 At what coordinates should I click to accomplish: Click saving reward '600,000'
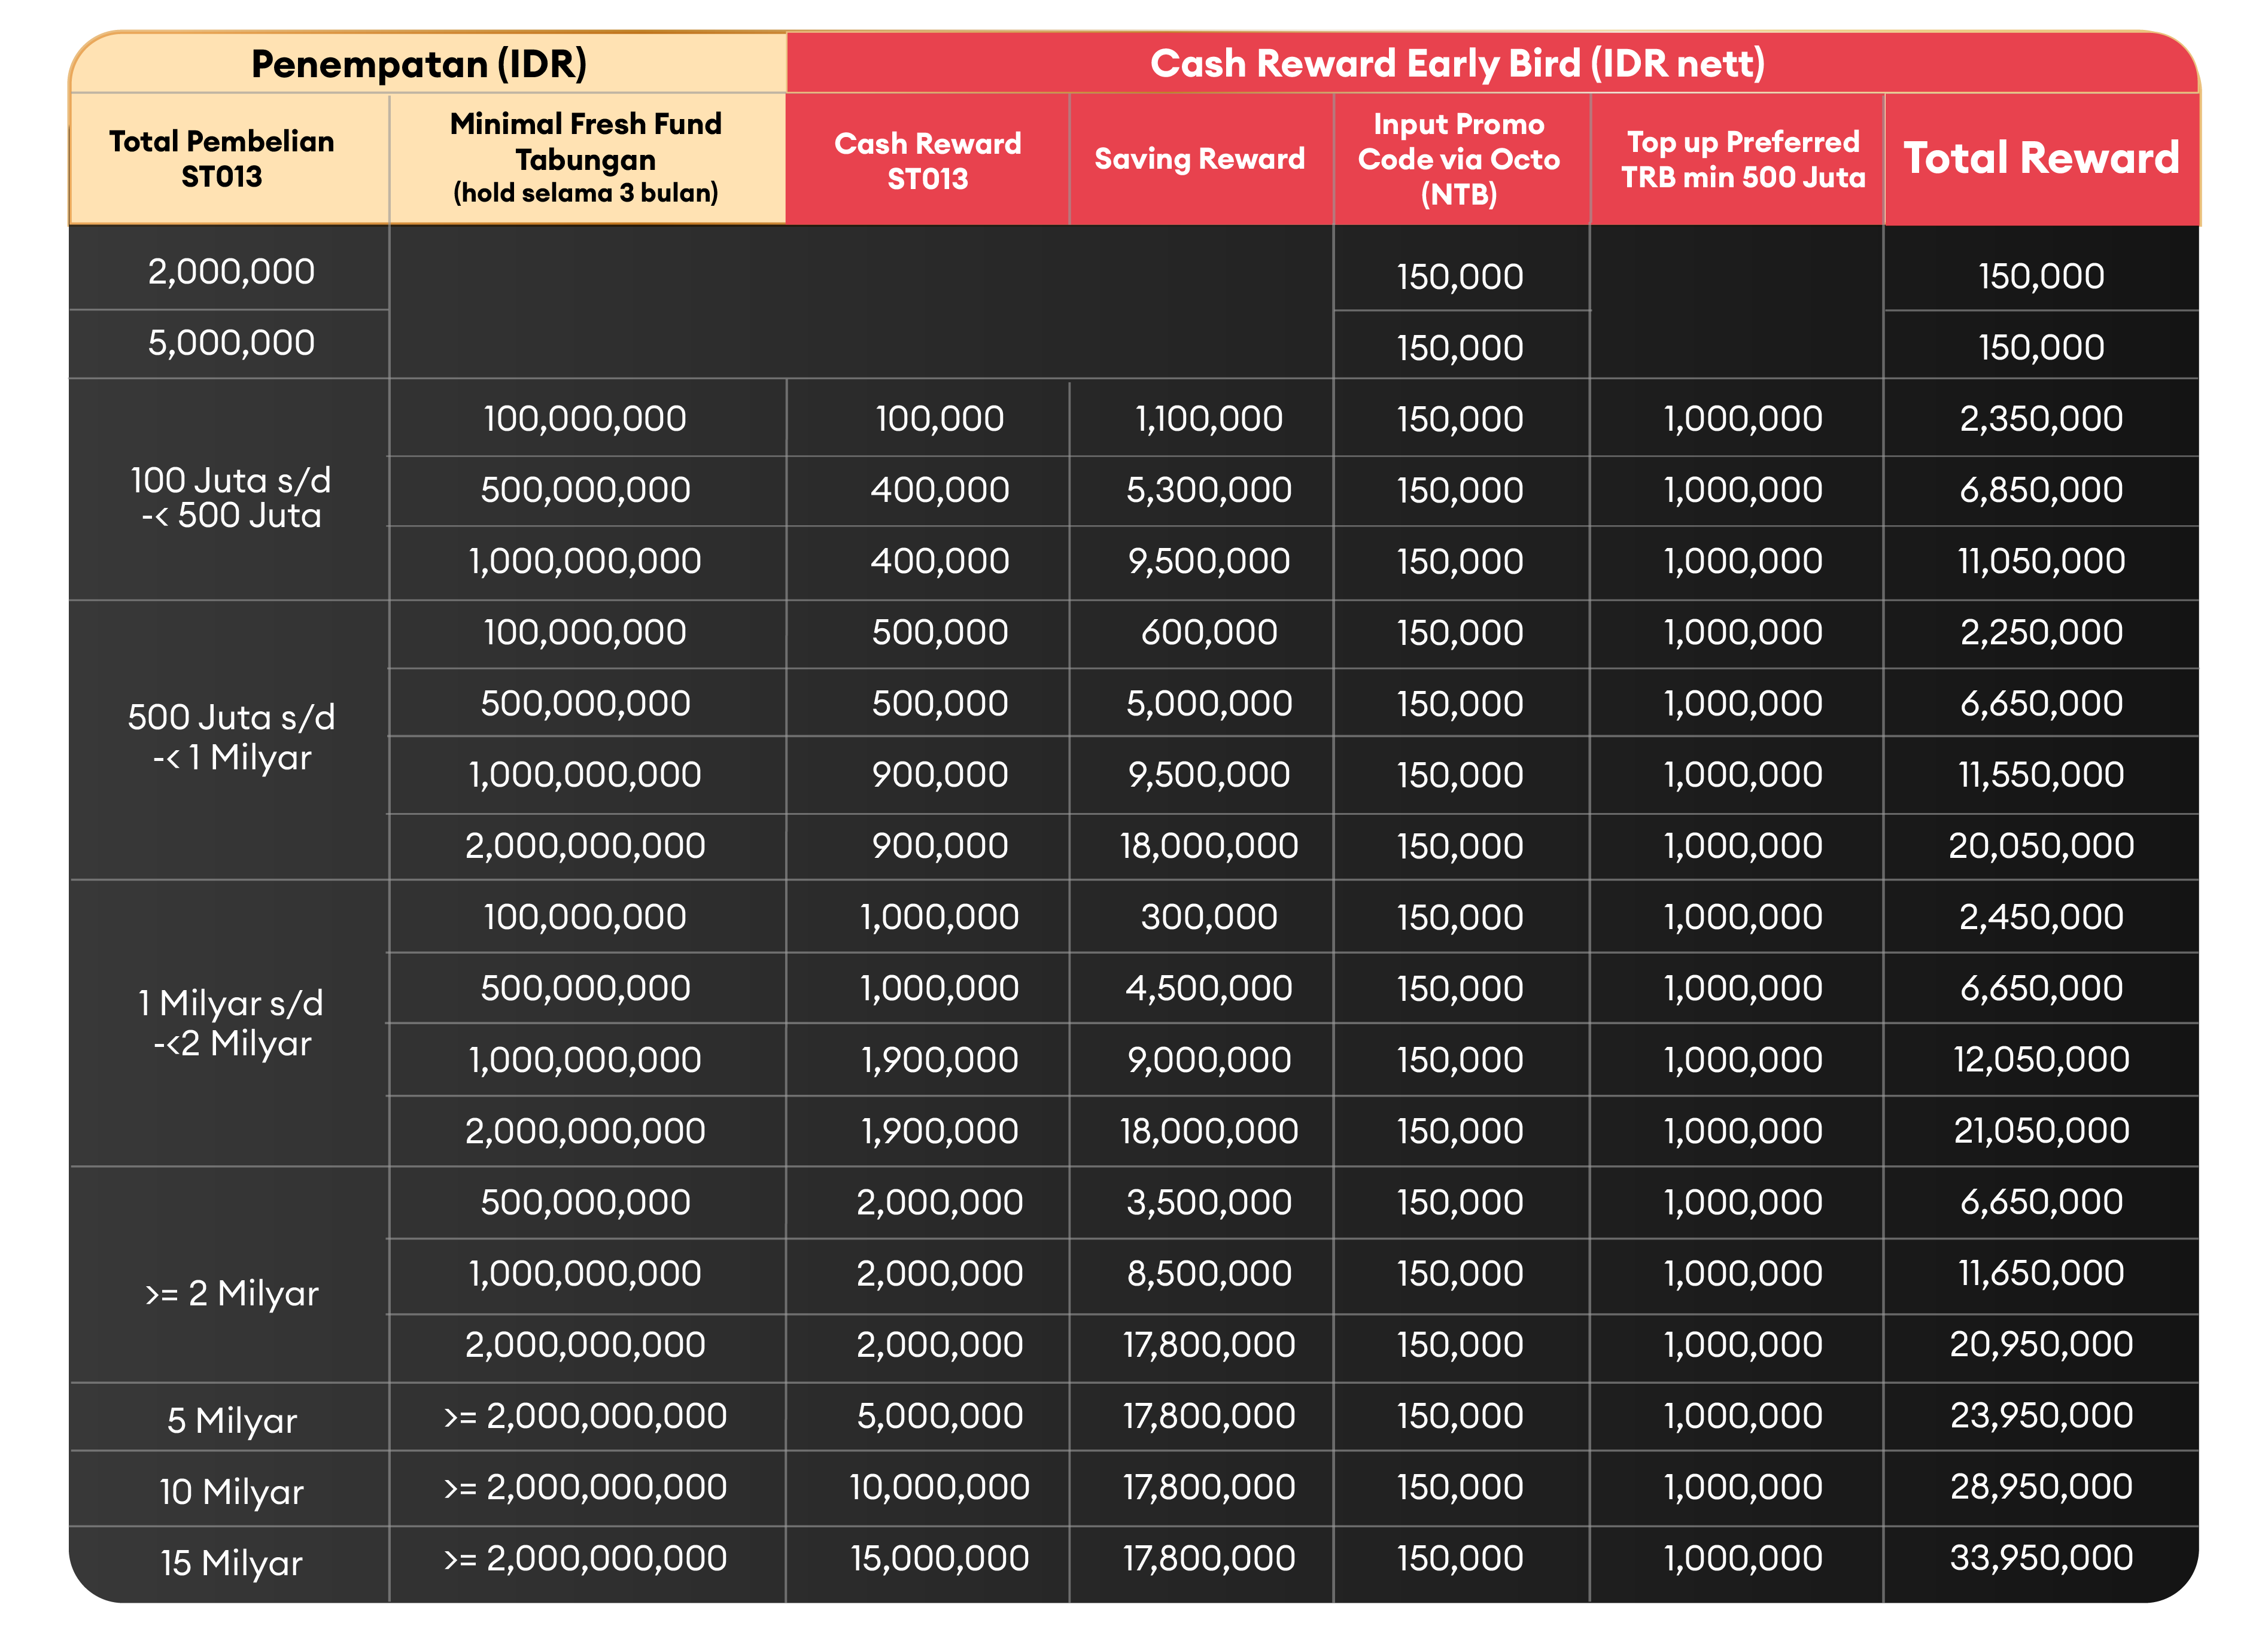coord(1209,632)
